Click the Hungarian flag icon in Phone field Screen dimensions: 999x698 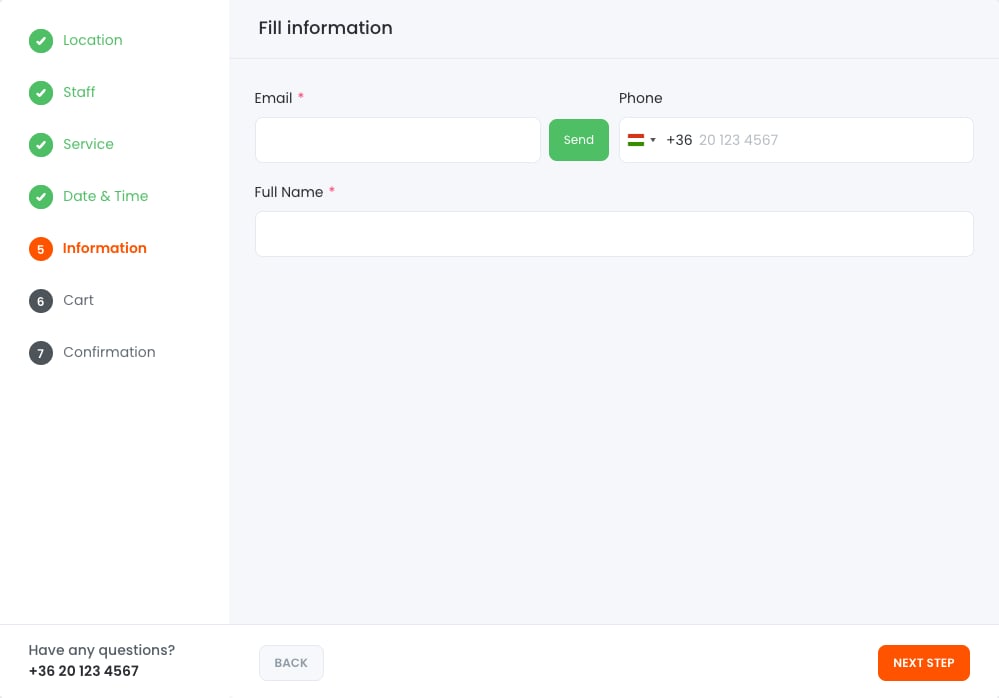tap(636, 140)
